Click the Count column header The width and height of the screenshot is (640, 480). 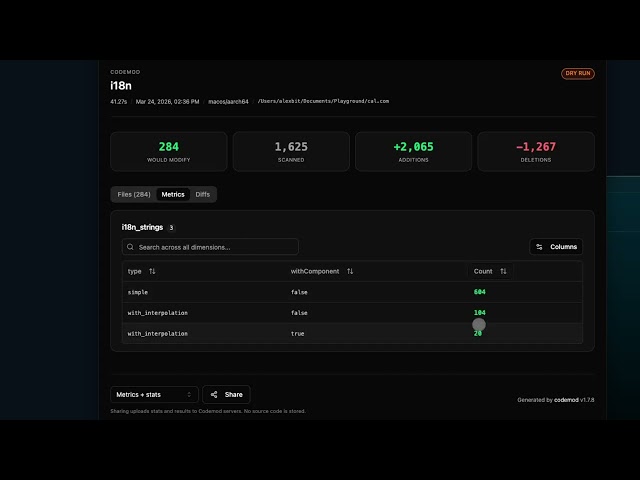point(483,271)
